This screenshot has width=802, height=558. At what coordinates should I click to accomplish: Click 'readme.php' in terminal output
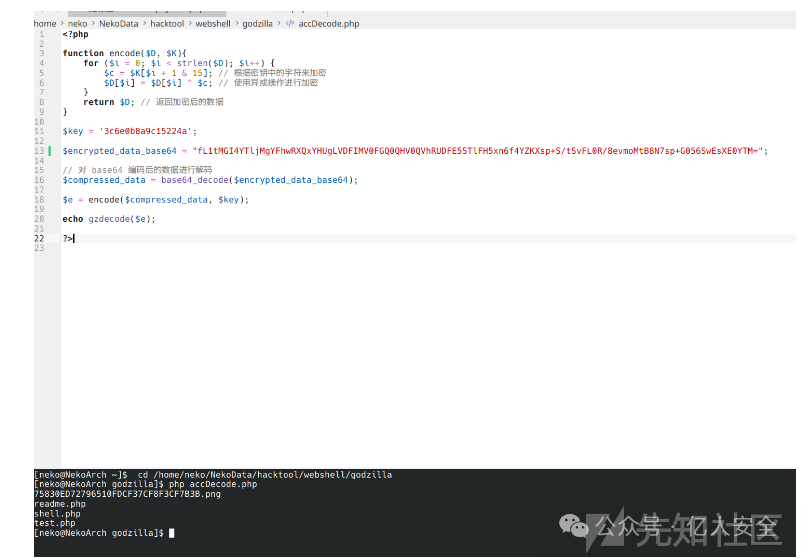pos(60,504)
